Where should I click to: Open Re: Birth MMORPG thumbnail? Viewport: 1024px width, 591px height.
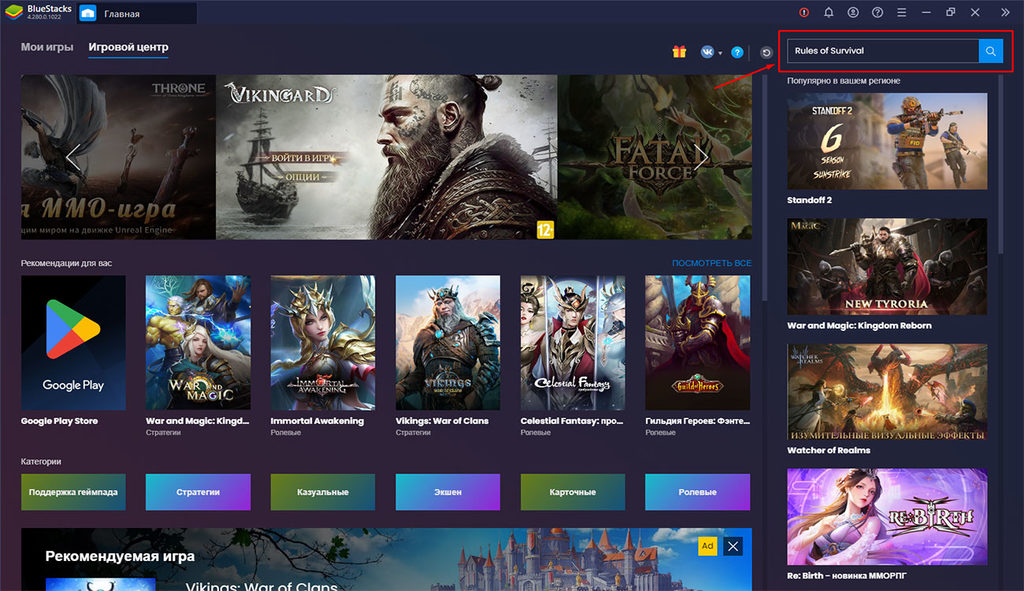pyautogui.click(x=887, y=517)
